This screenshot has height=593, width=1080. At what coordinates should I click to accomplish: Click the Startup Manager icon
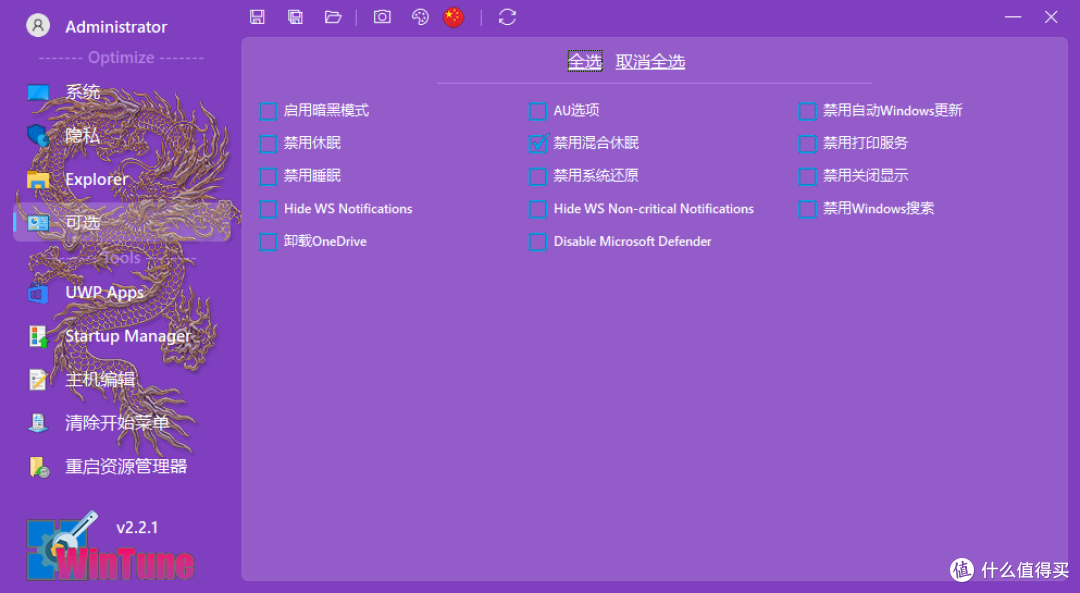[x=38, y=337]
